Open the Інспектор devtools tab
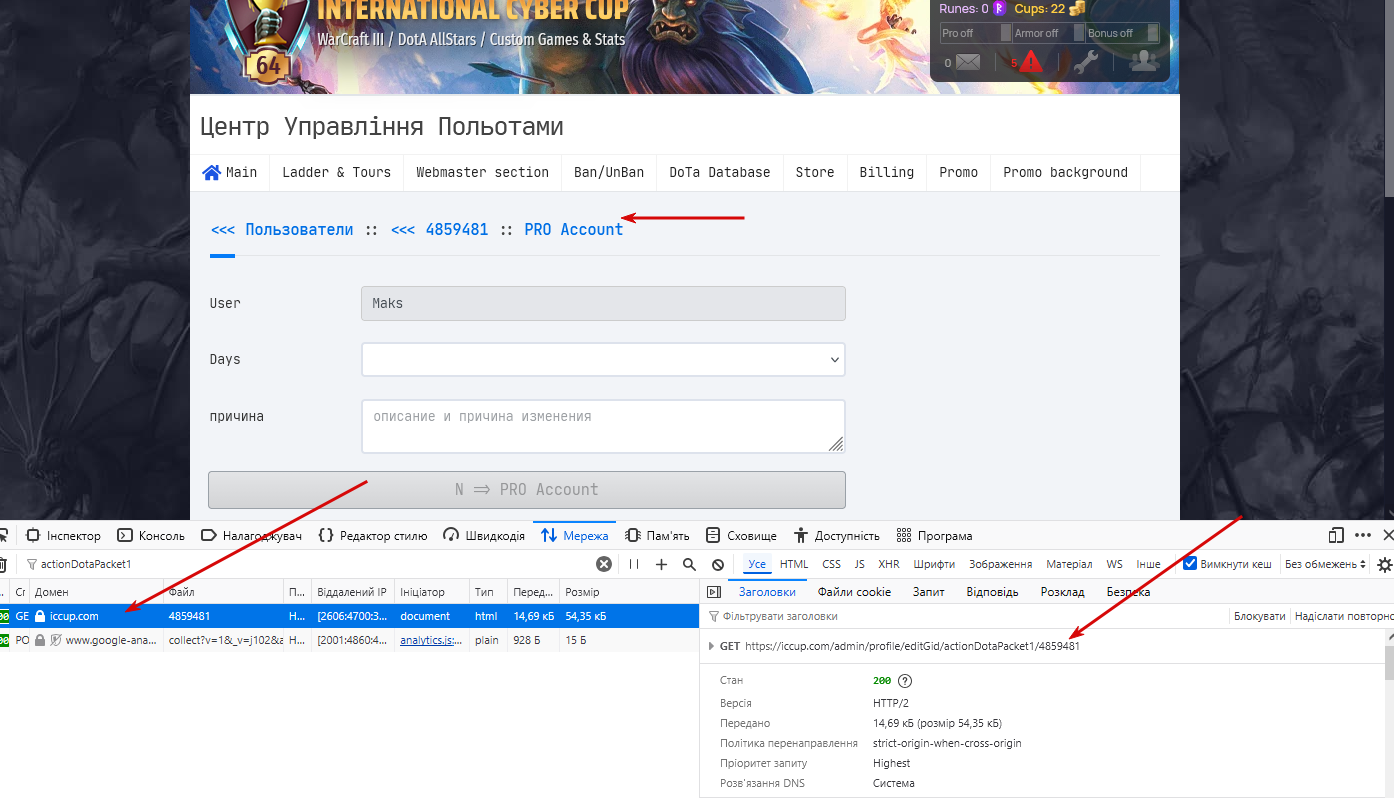Viewport: 1394px width, 798px height. (x=63, y=535)
